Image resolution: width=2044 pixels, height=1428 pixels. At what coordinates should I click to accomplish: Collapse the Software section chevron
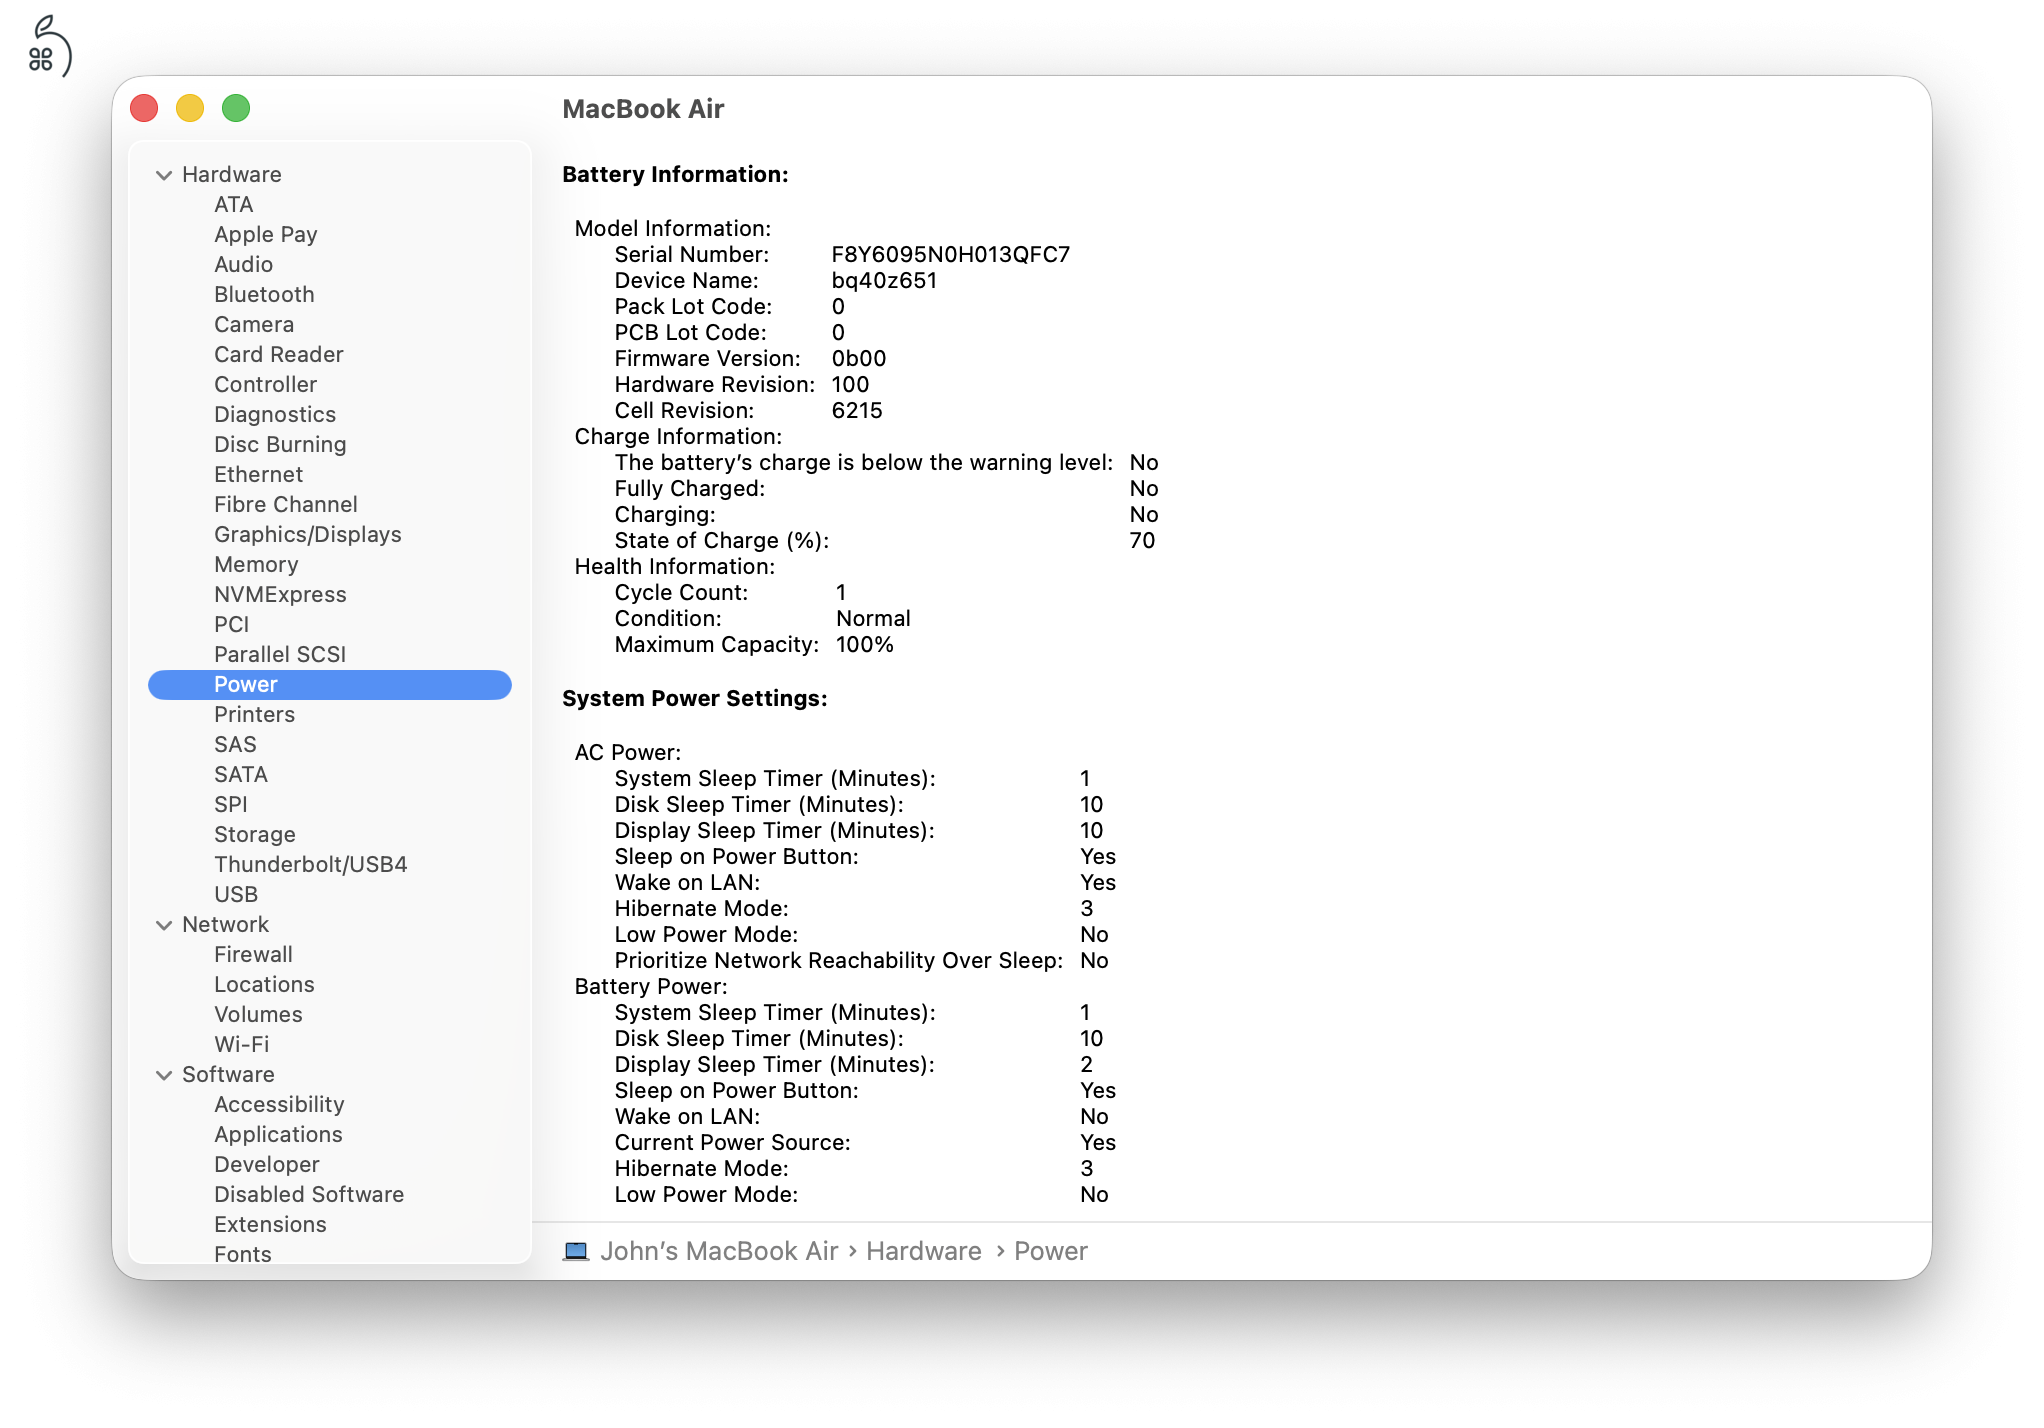click(x=164, y=1075)
